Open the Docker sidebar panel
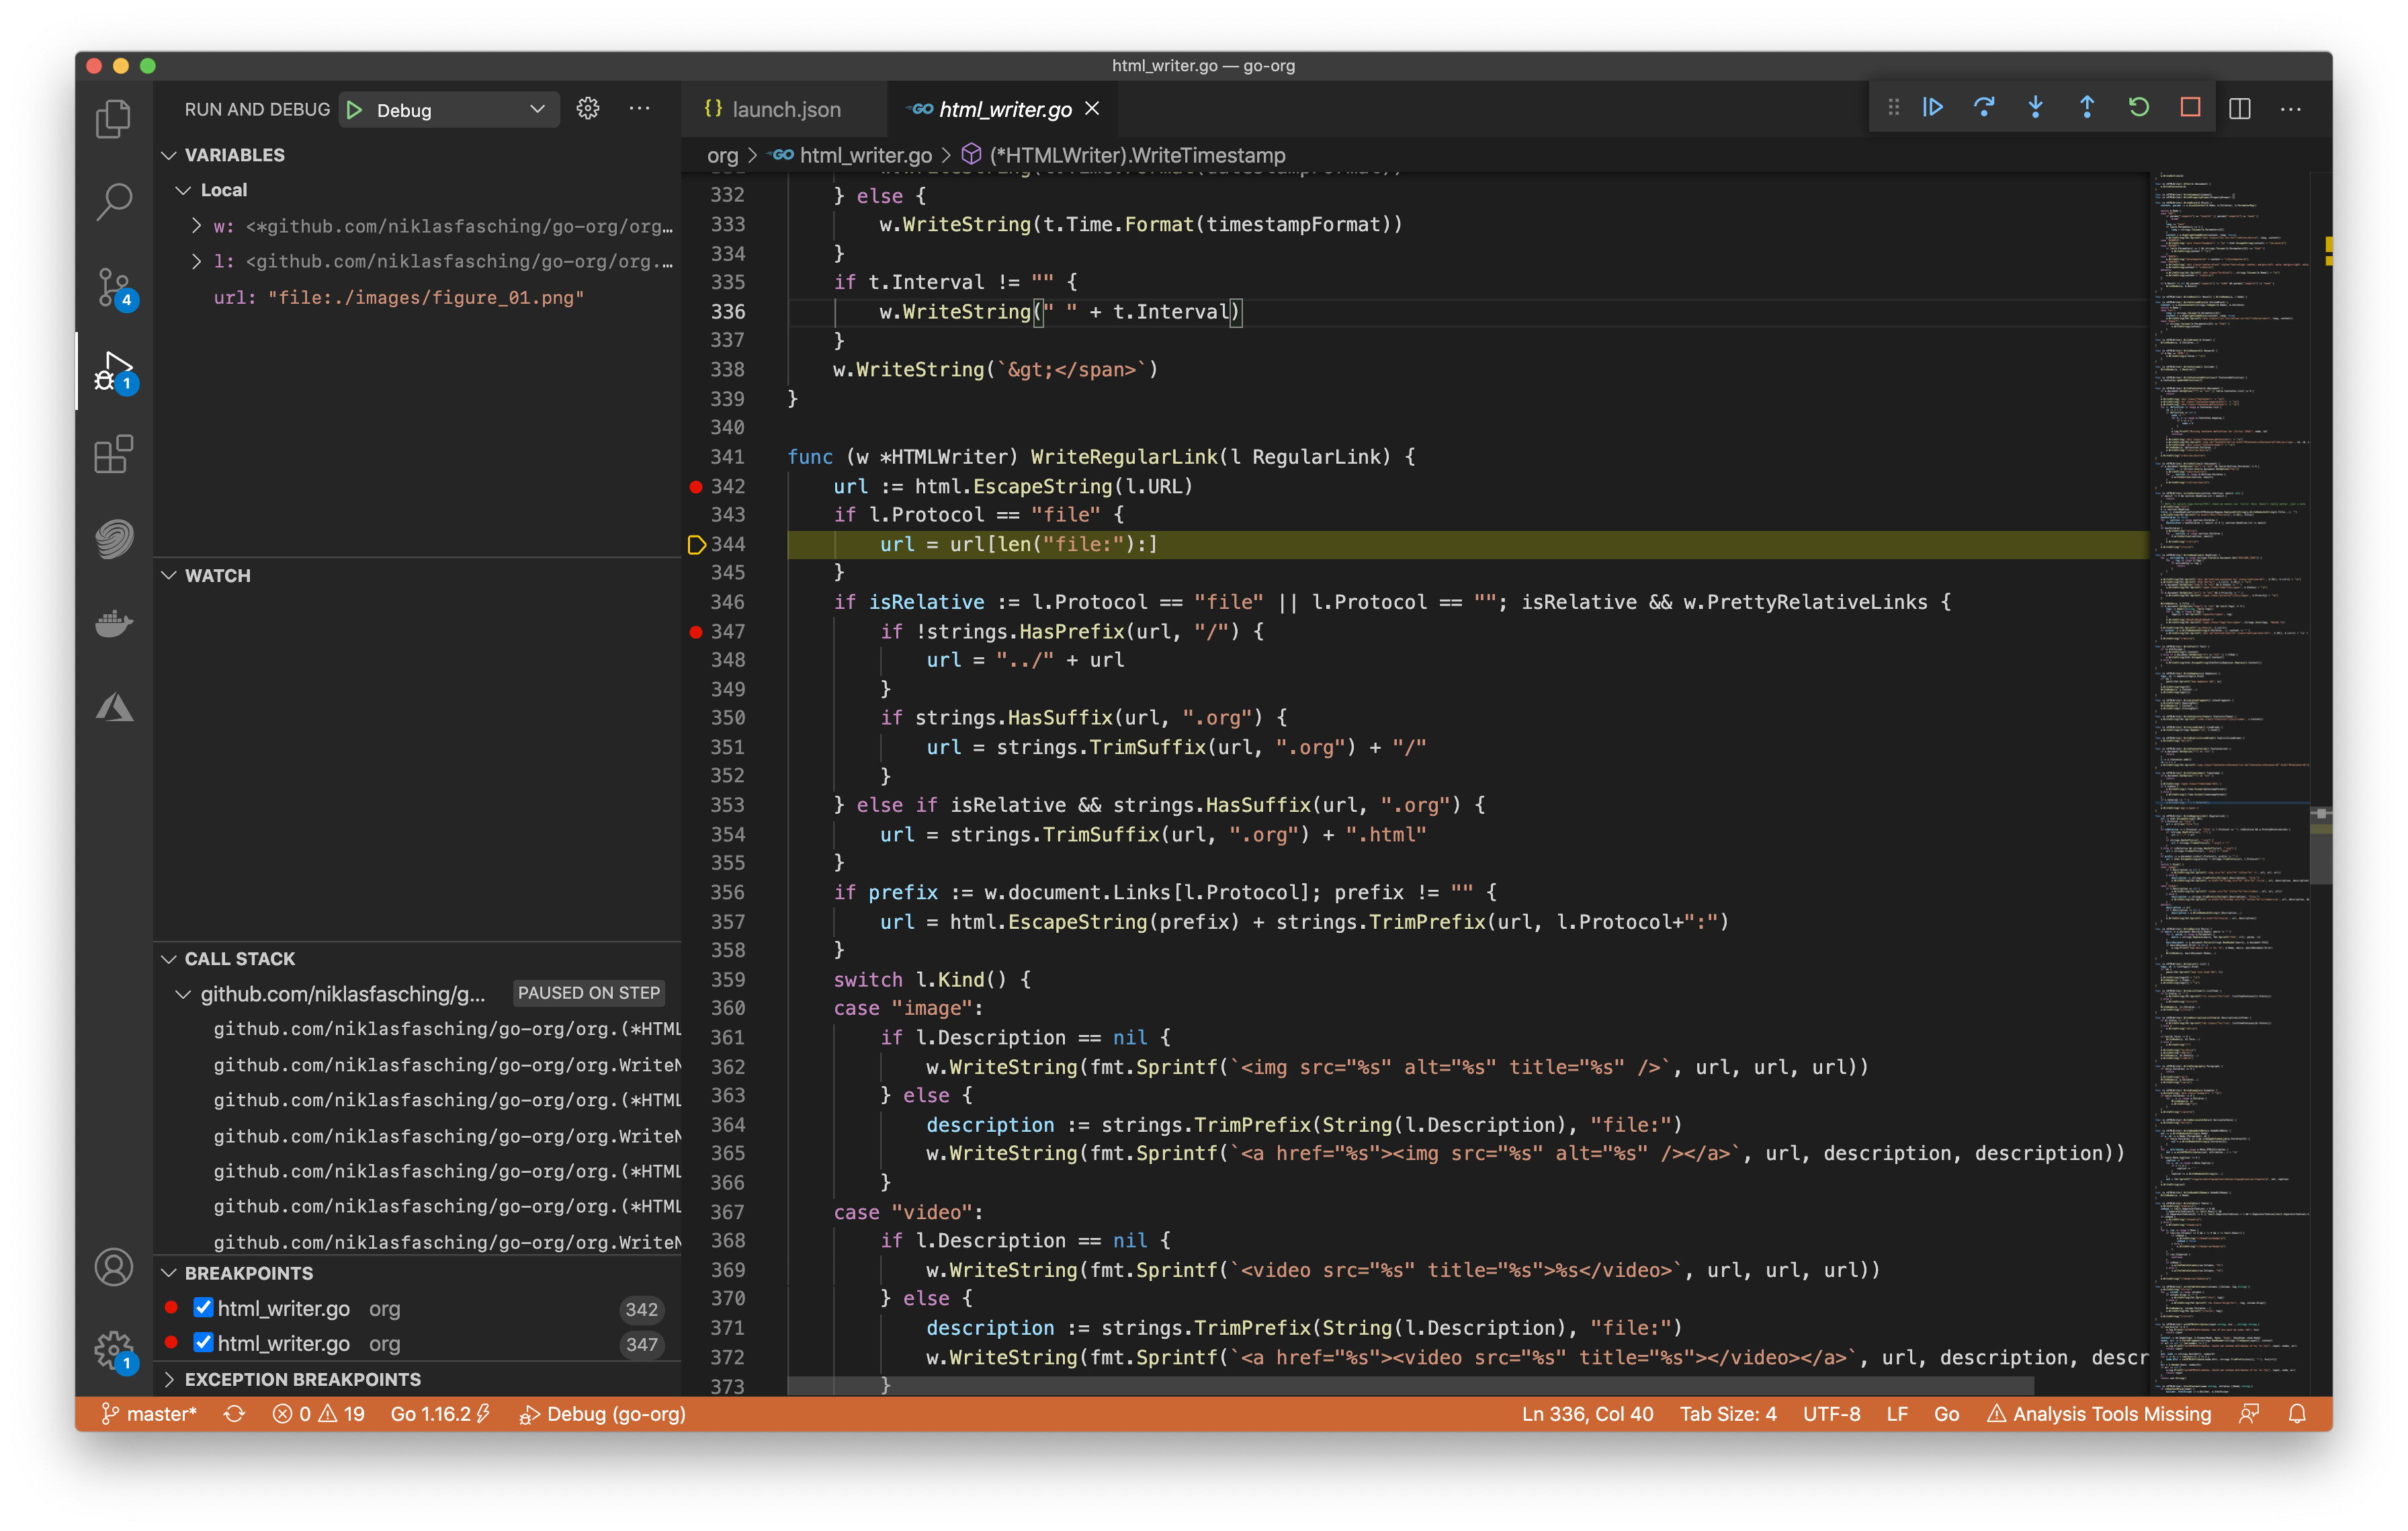Screen dimensions: 2408x1531 point(114,623)
